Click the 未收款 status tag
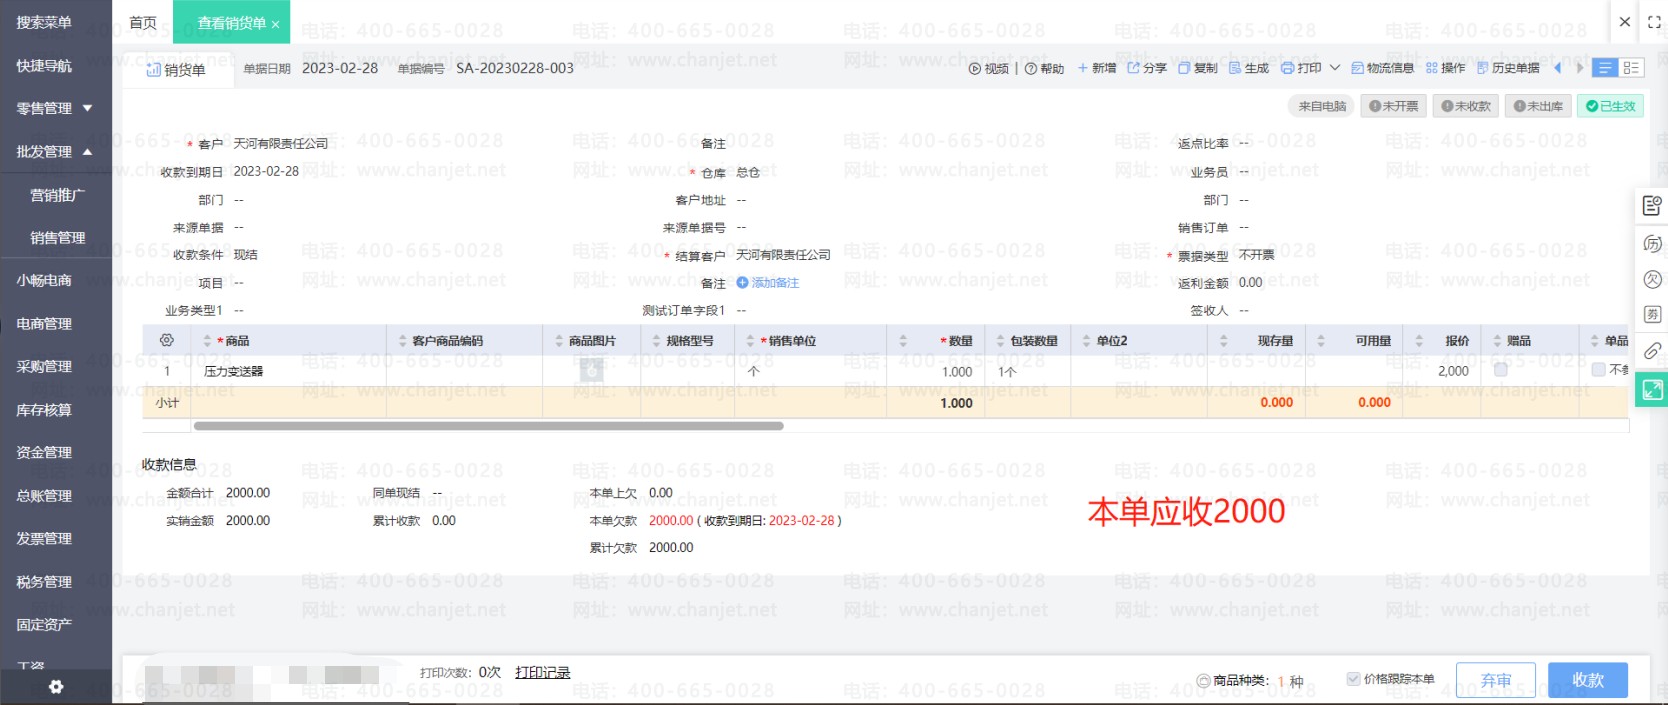The image size is (1668, 705). (1465, 106)
